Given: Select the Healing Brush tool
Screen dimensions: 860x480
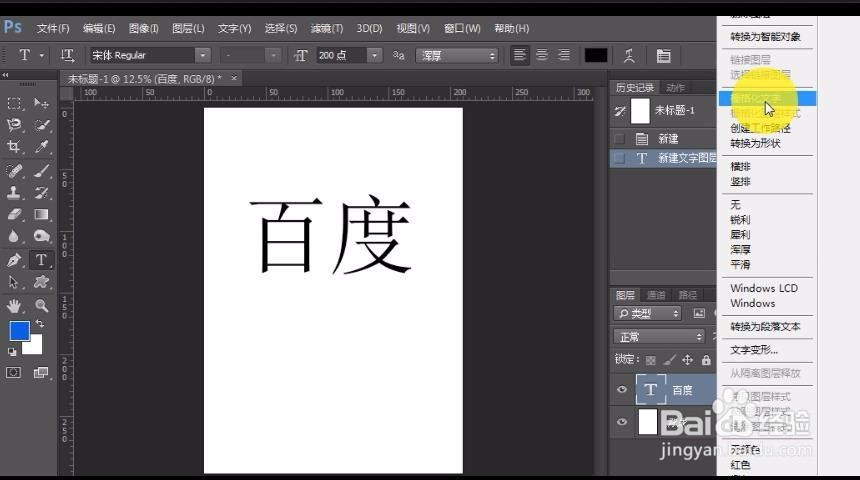Looking at the screenshot, I should tap(14, 171).
